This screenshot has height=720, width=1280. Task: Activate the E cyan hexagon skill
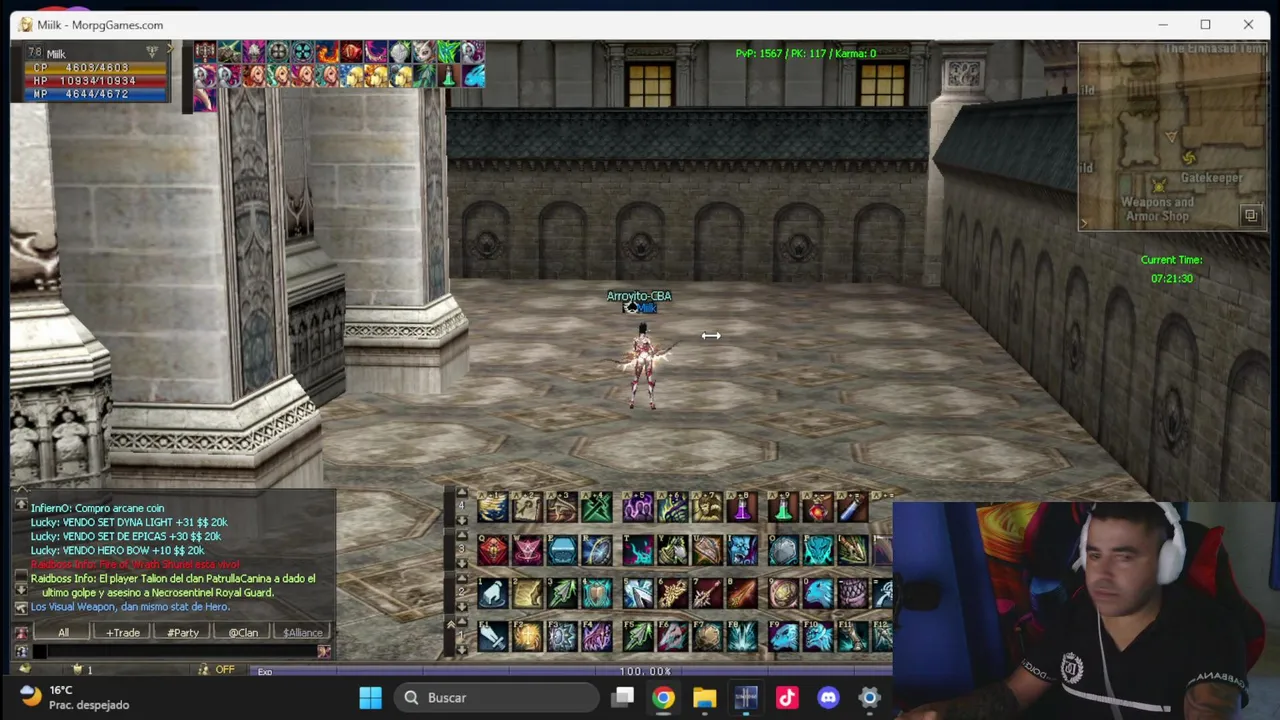562,550
